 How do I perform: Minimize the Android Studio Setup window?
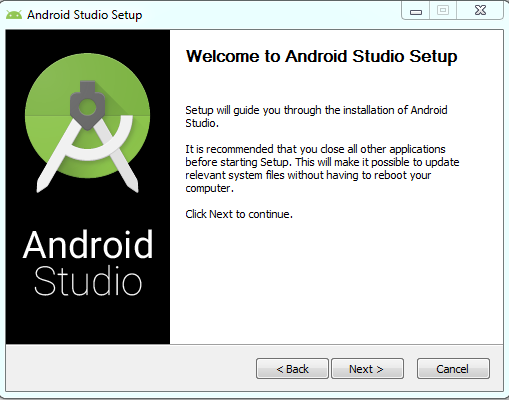coord(416,11)
